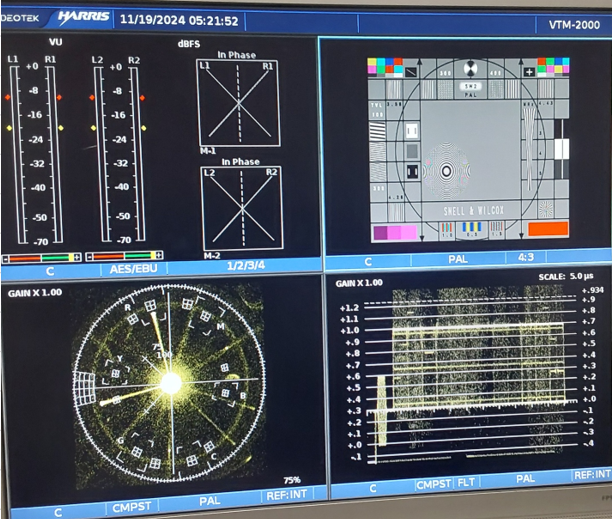Click the SCALE: 5.0 µs readout
Viewport: 612px width, 519px height.
point(566,276)
